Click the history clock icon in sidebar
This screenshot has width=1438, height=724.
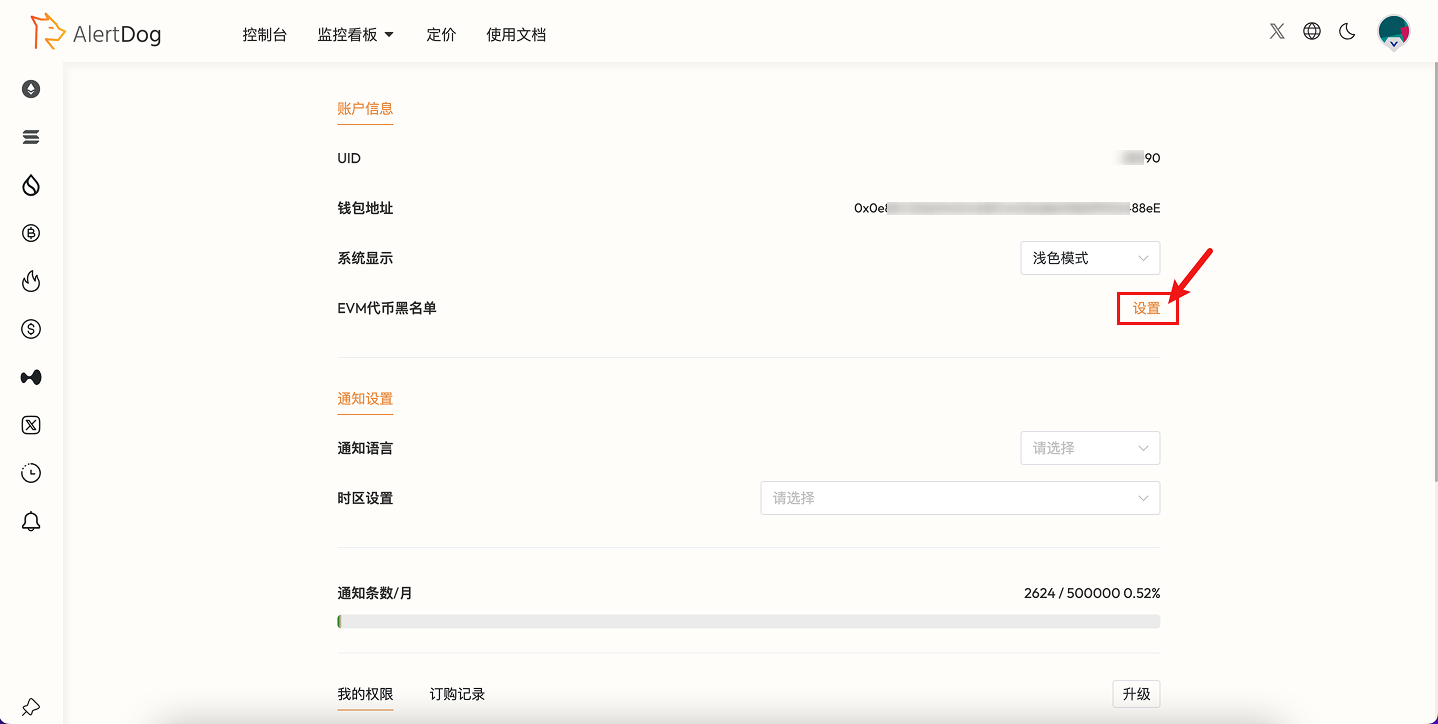click(30, 473)
